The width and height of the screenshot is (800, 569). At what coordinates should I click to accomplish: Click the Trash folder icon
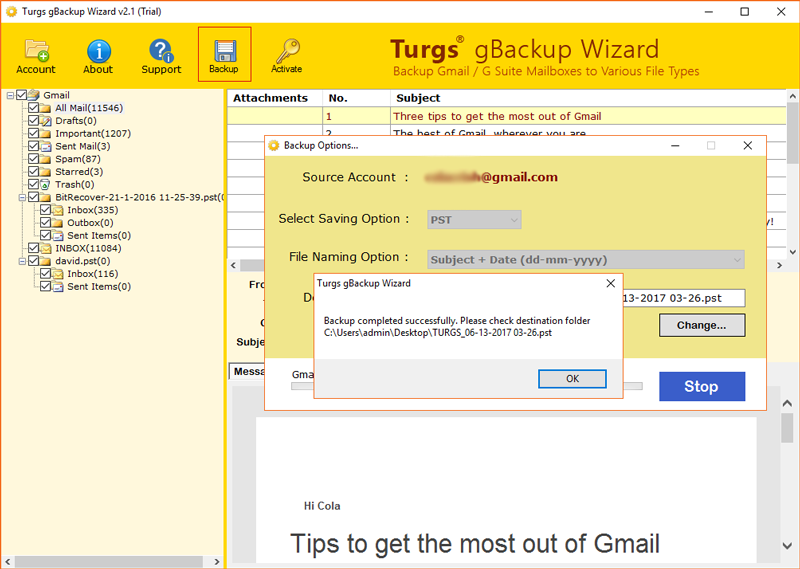coord(45,184)
